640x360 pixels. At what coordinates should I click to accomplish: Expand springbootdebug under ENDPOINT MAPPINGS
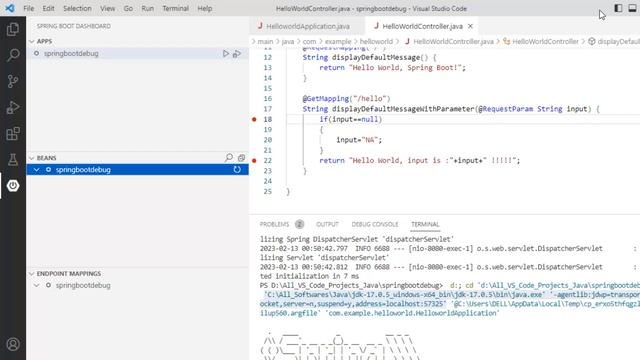tap(37, 285)
